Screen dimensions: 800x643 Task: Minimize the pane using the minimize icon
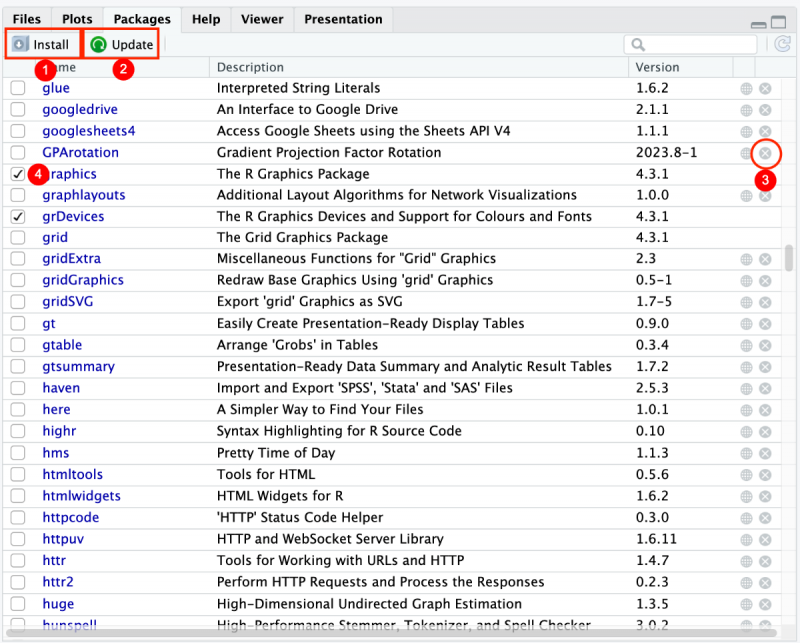(x=759, y=24)
